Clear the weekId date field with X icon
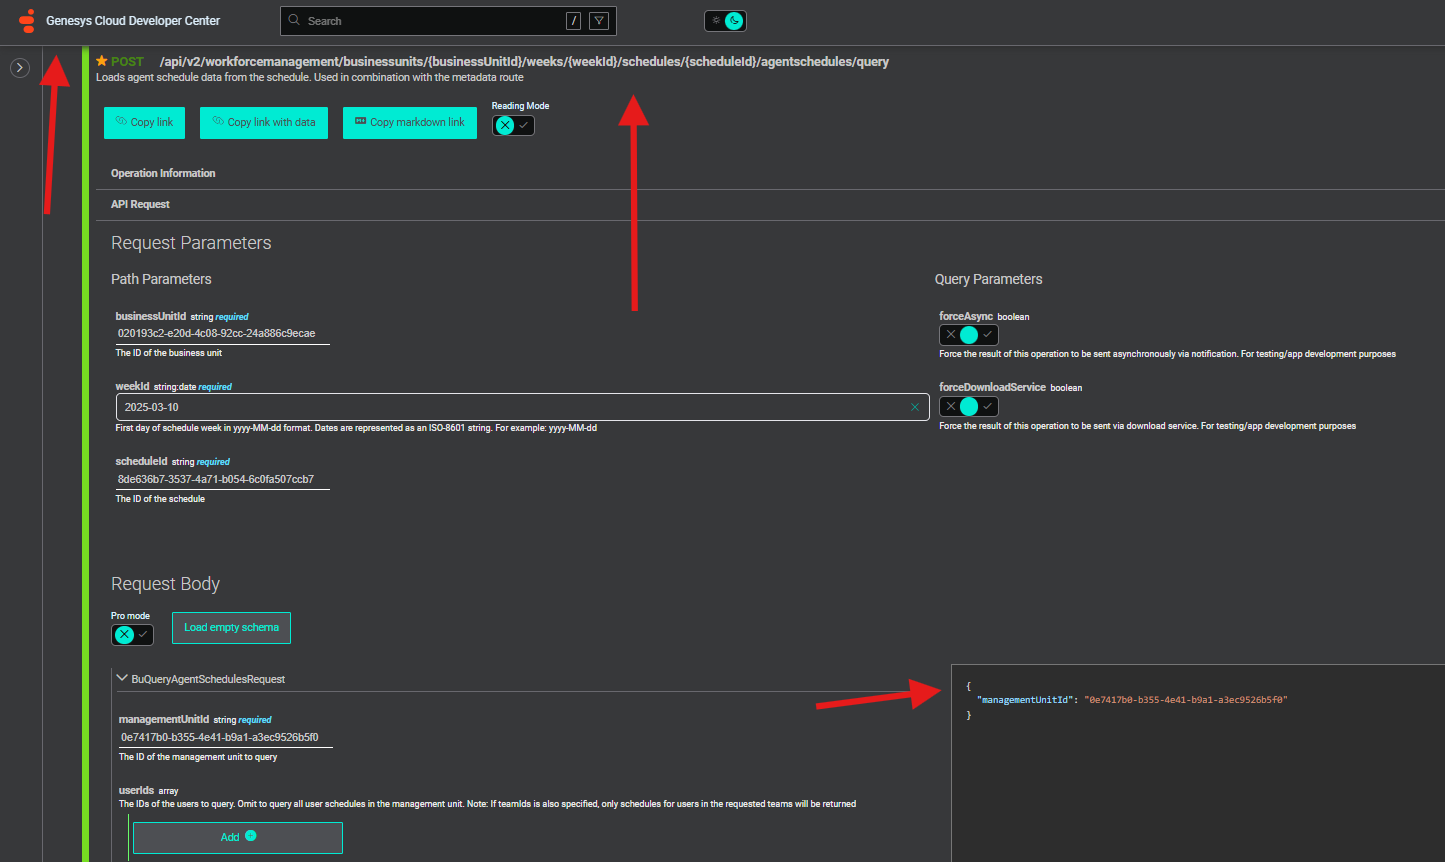 coord(914,407)
